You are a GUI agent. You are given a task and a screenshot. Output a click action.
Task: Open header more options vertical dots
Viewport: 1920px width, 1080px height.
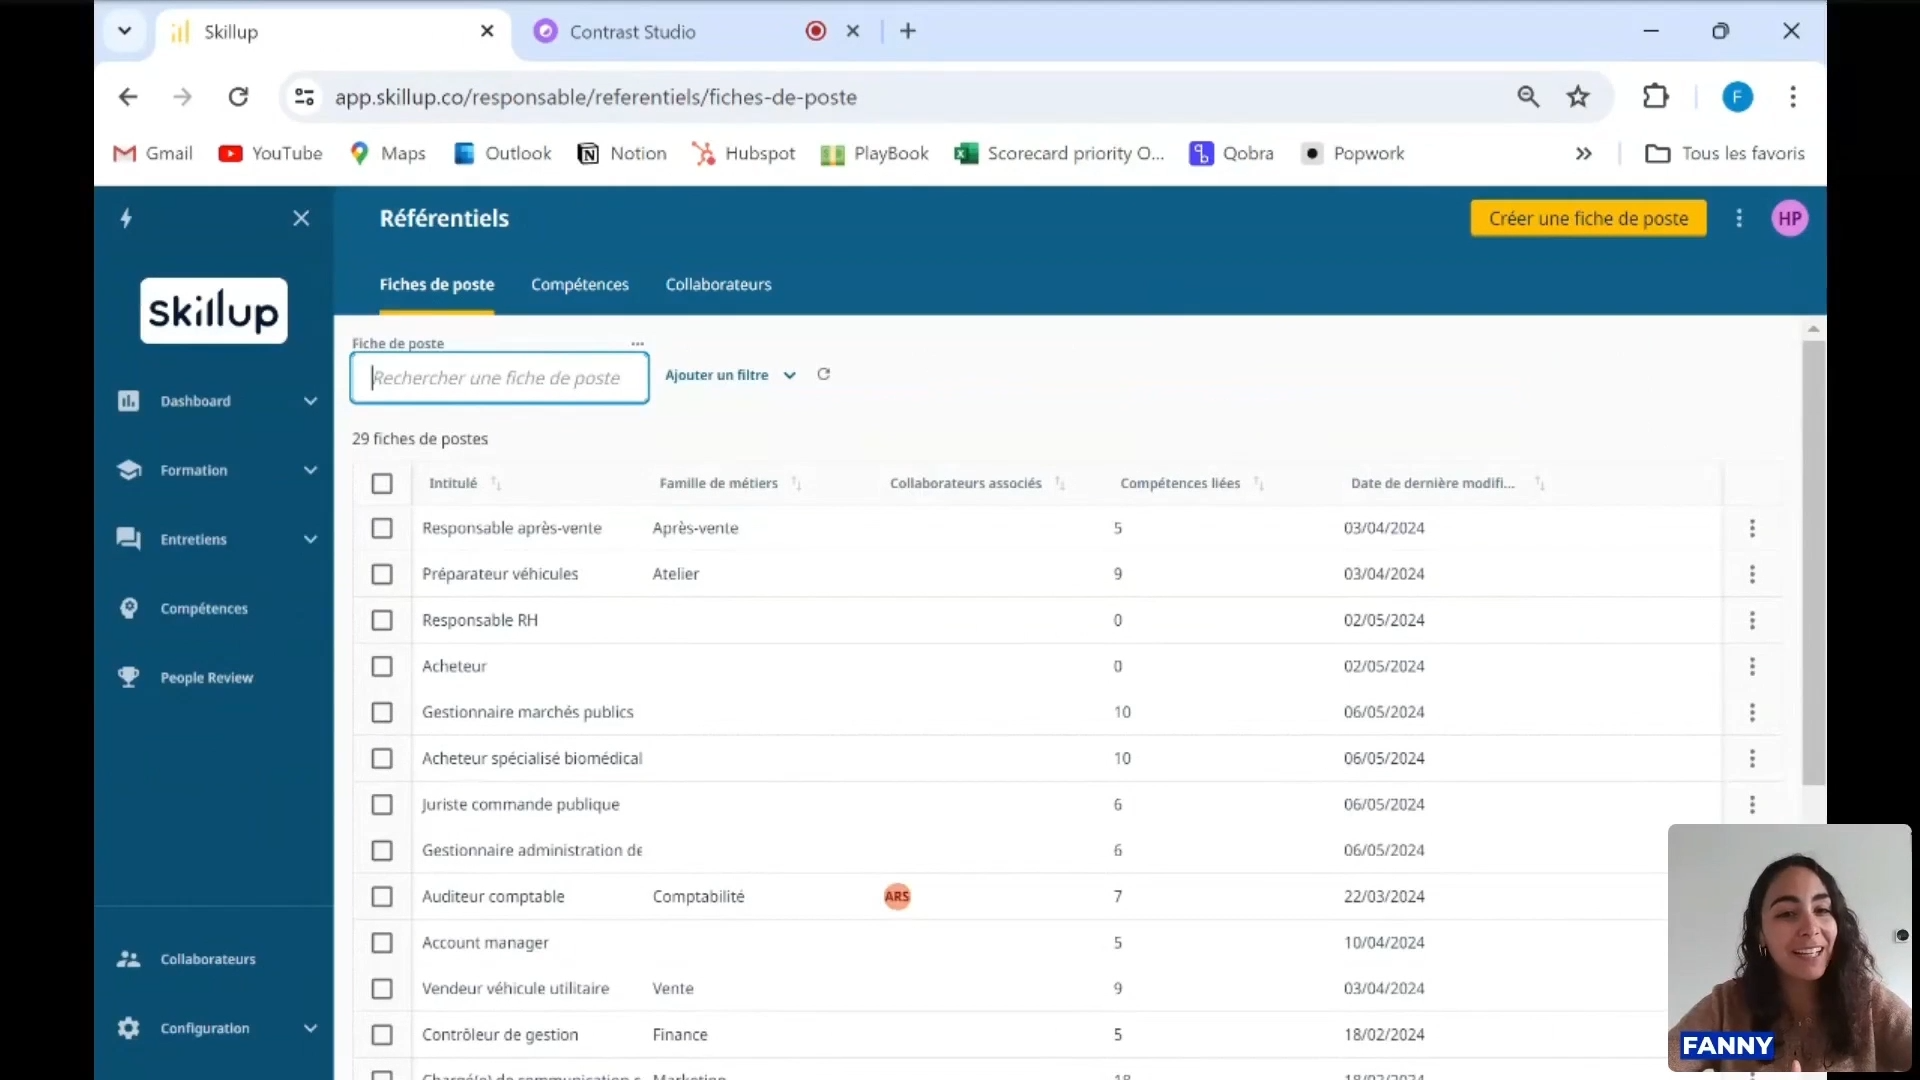pos(1739,218)
